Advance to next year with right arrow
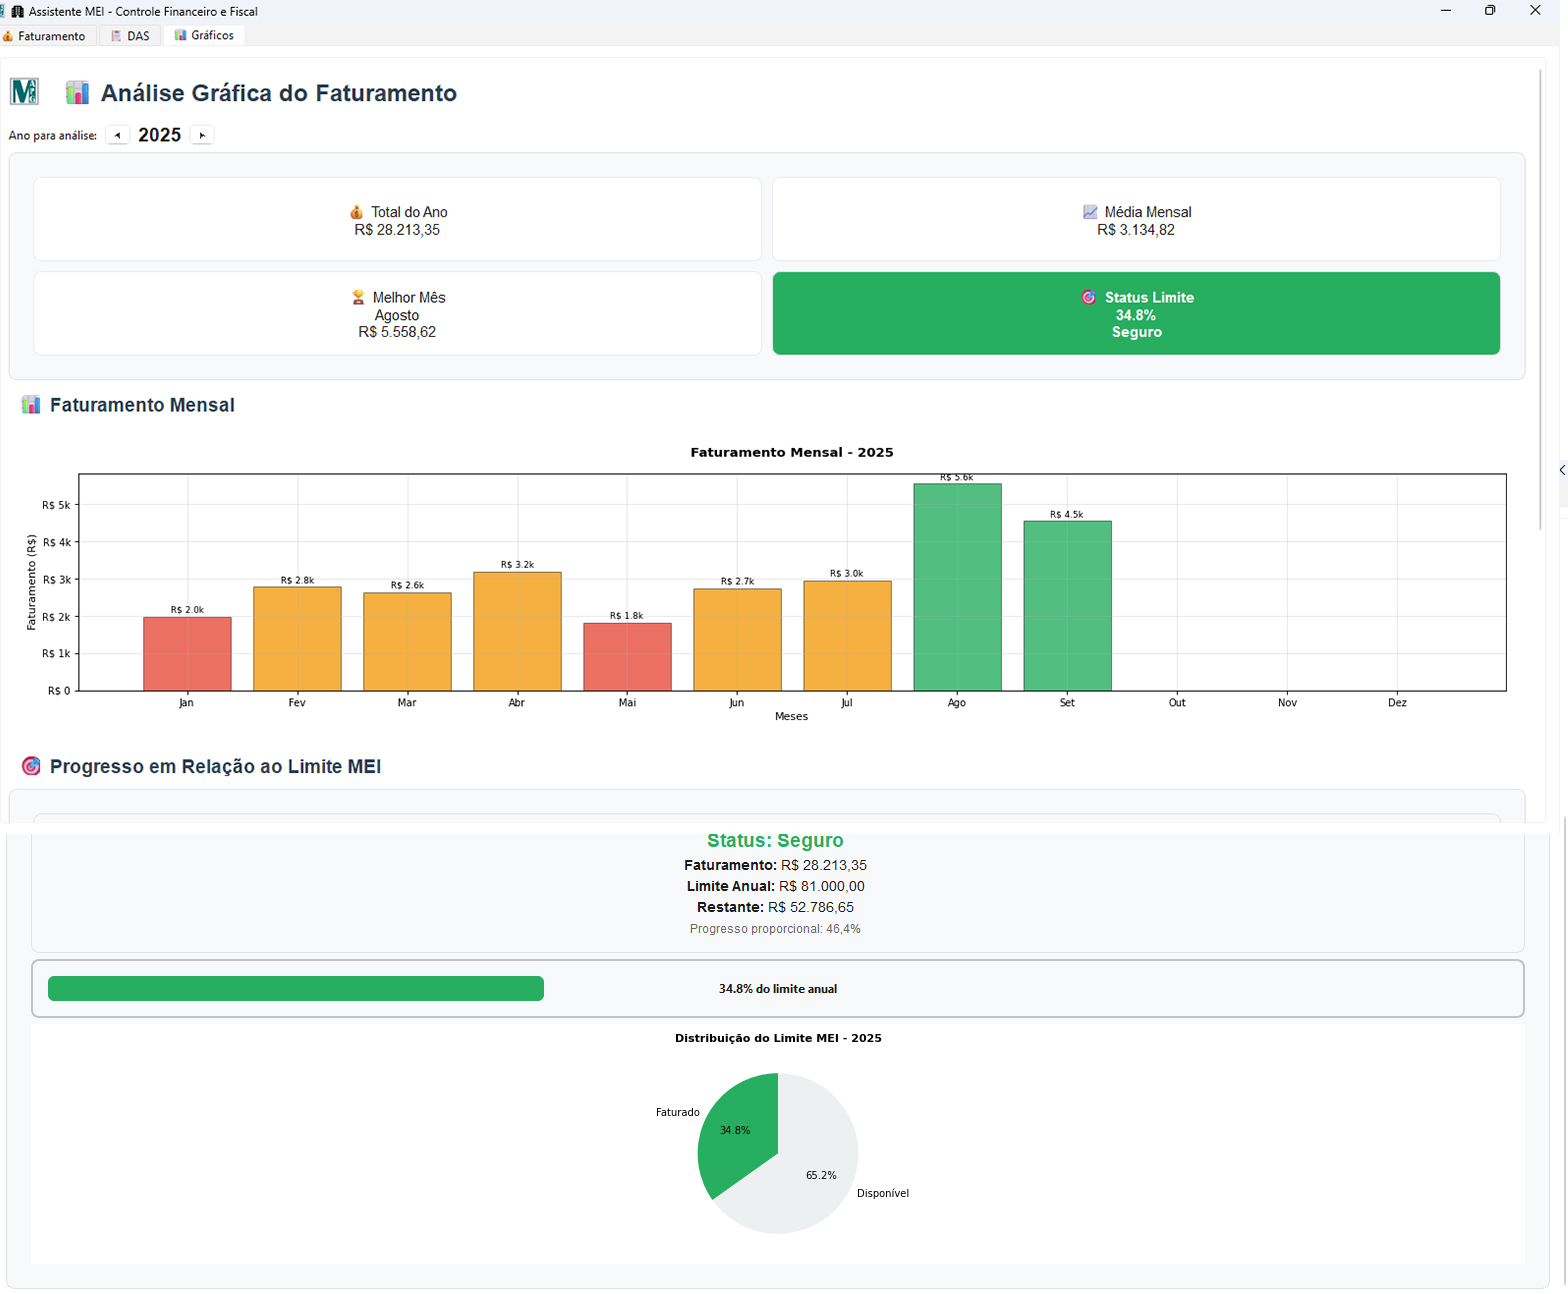1568x1294 pixels. click(202, 135)
